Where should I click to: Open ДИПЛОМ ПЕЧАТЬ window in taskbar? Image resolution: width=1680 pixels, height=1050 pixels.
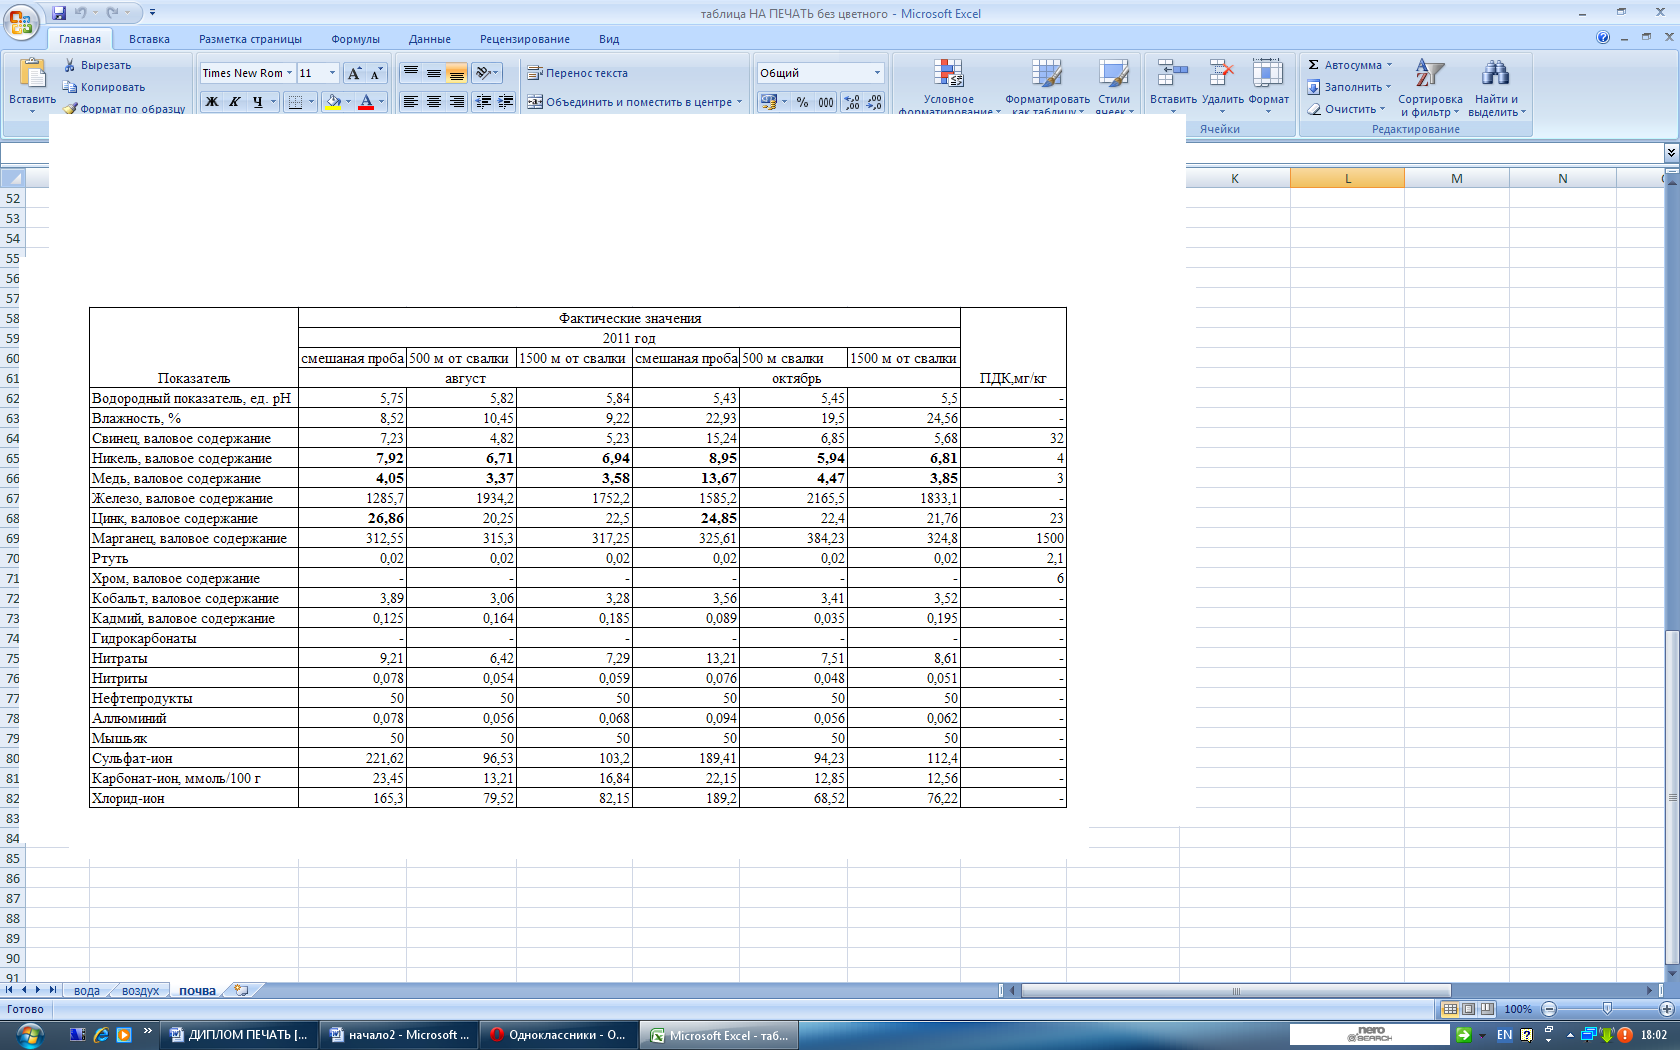[x=239, y=1035]
